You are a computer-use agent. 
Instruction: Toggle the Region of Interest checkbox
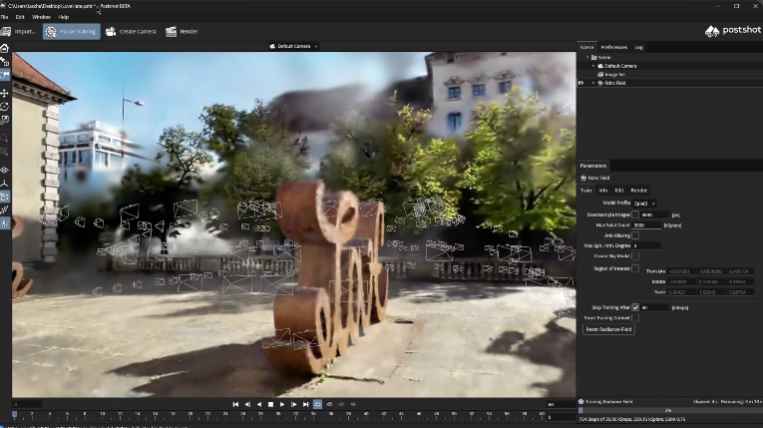coord(635,268)
